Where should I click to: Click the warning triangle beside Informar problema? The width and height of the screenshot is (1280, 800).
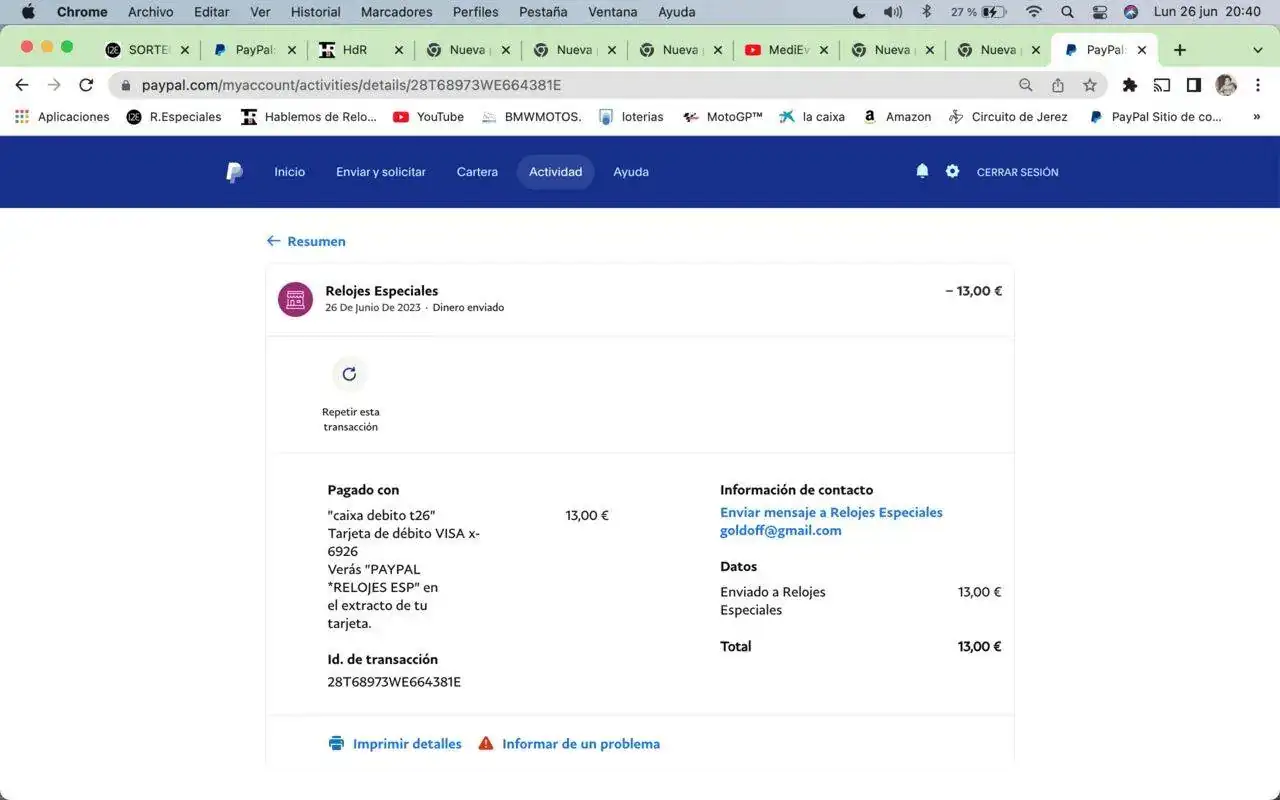pyautogui.click(x=486, y=743)
